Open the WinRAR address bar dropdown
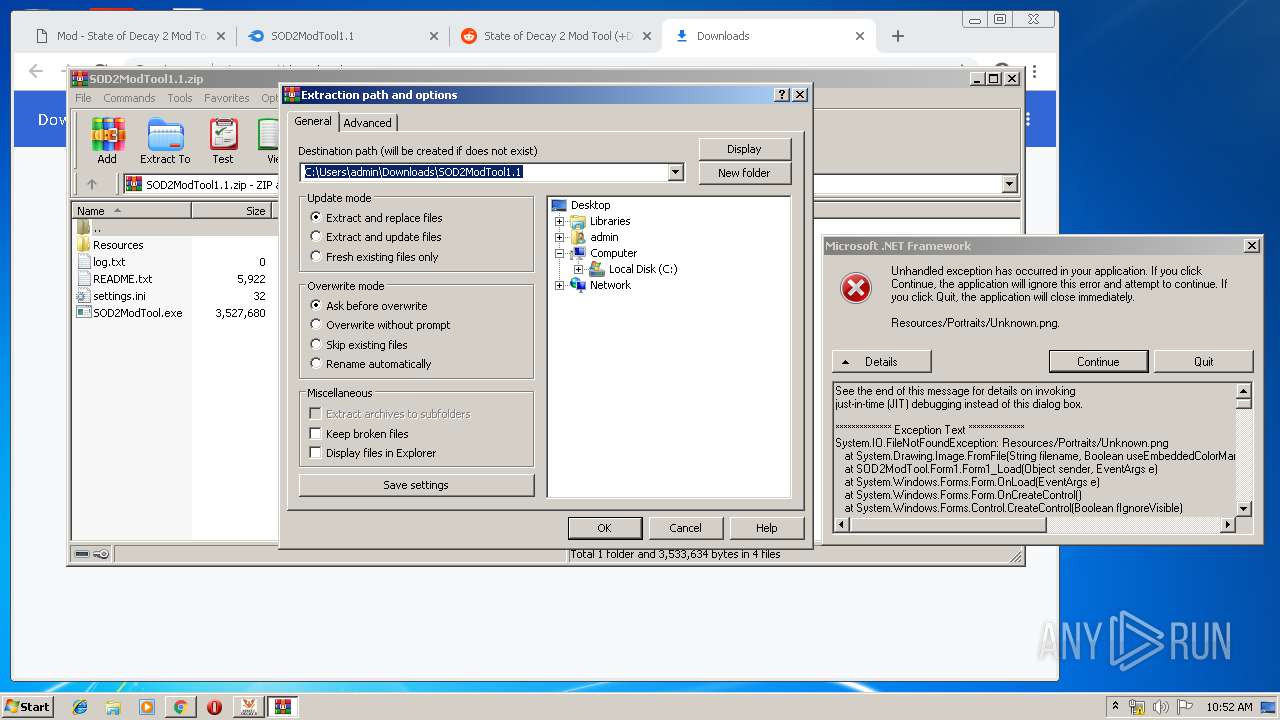This screenshot has width=1280, height=720. [x=1009, y=184]
